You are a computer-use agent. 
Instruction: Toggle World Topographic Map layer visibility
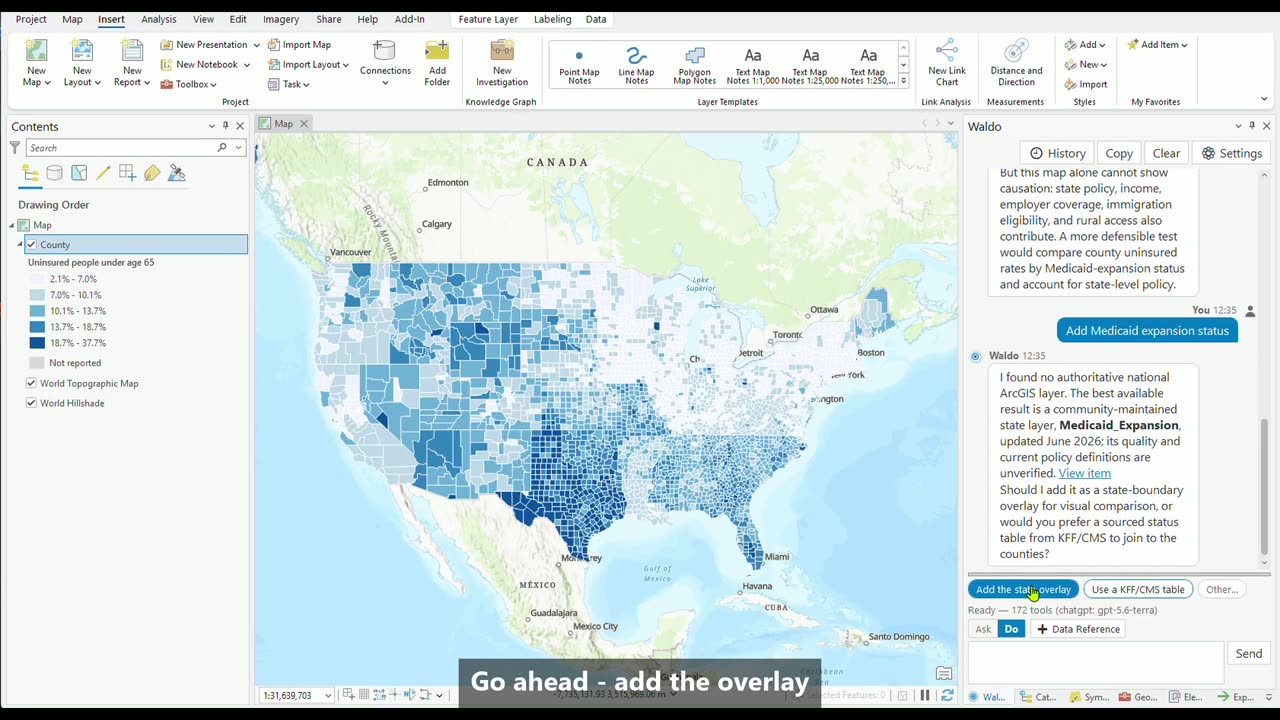[32, 383]
